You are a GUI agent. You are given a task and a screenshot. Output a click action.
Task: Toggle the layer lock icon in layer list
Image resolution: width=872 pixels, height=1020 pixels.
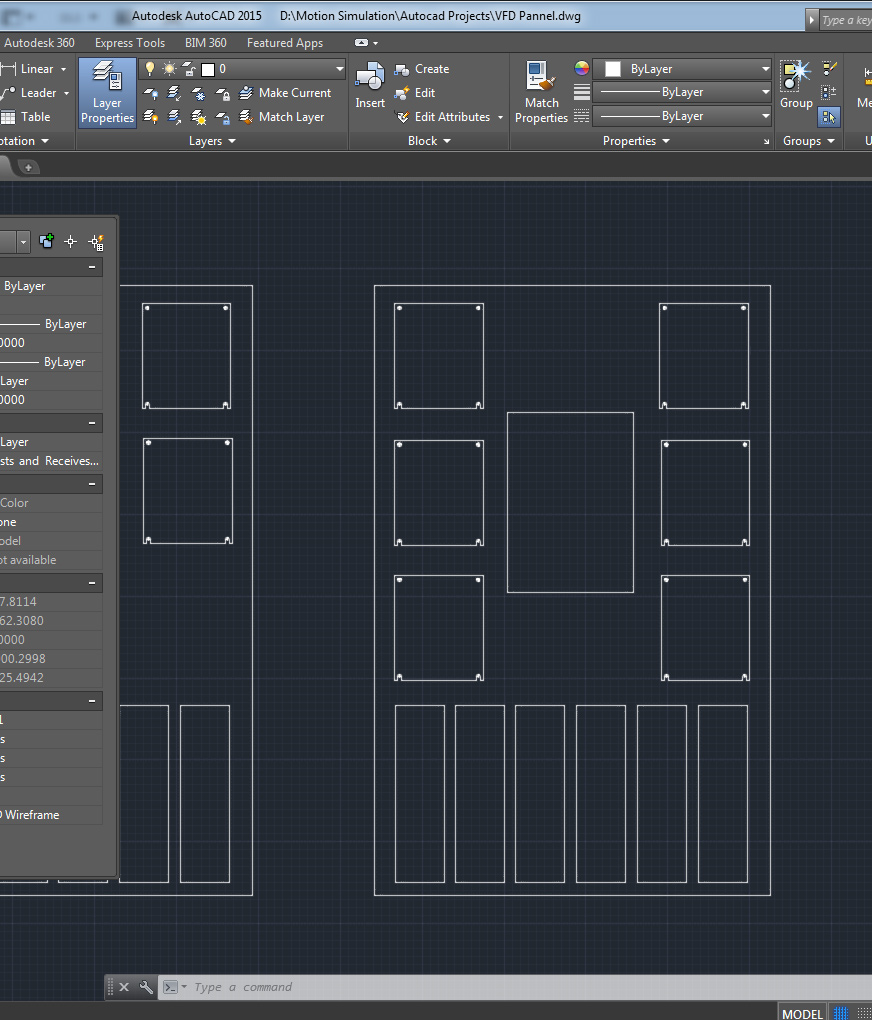189,68
